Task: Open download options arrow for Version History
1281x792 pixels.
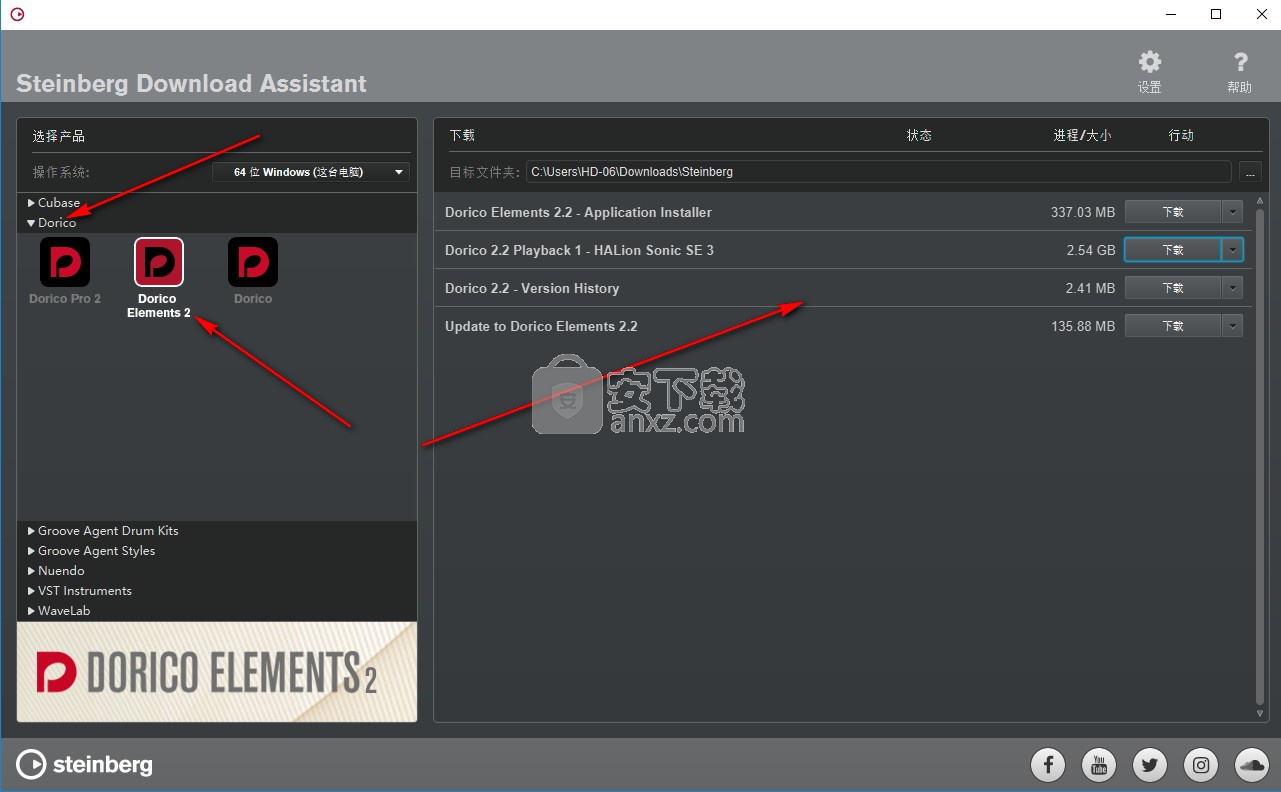Action: pos(1233,288)
